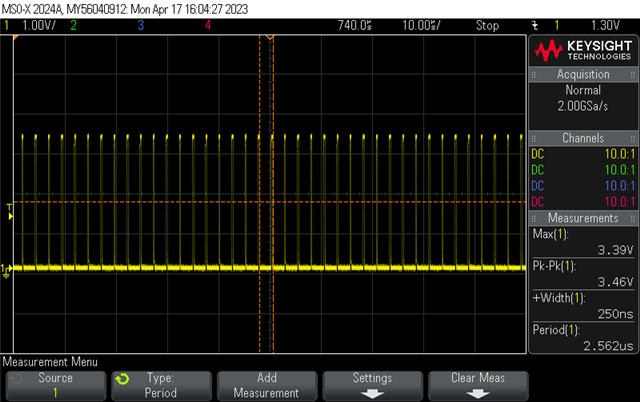The image size is (640, 402).
Task: Click the channel 1 ground reference marker
Action: click(x=6, y=269)
